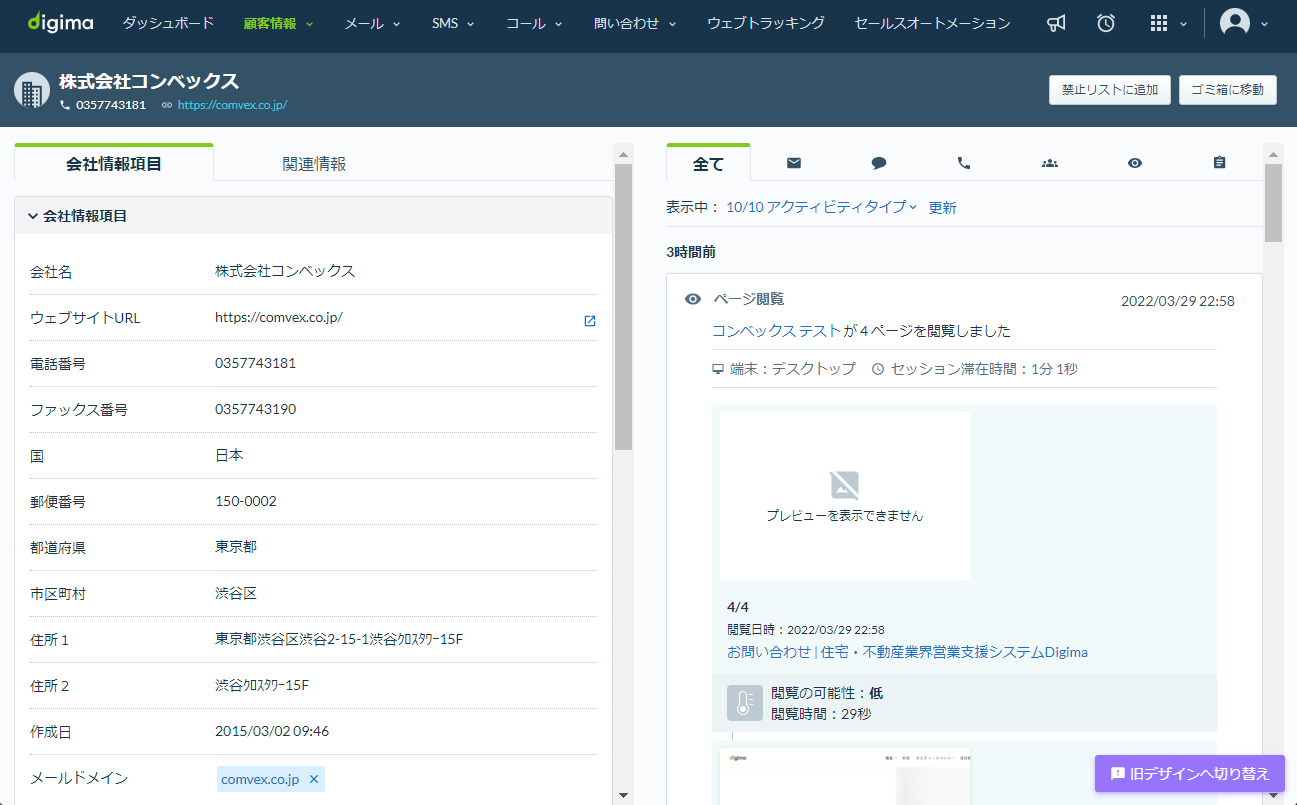Open the megaphone announcements icon
Viewport: 1297px width, 805px height.
point(1056,23)
